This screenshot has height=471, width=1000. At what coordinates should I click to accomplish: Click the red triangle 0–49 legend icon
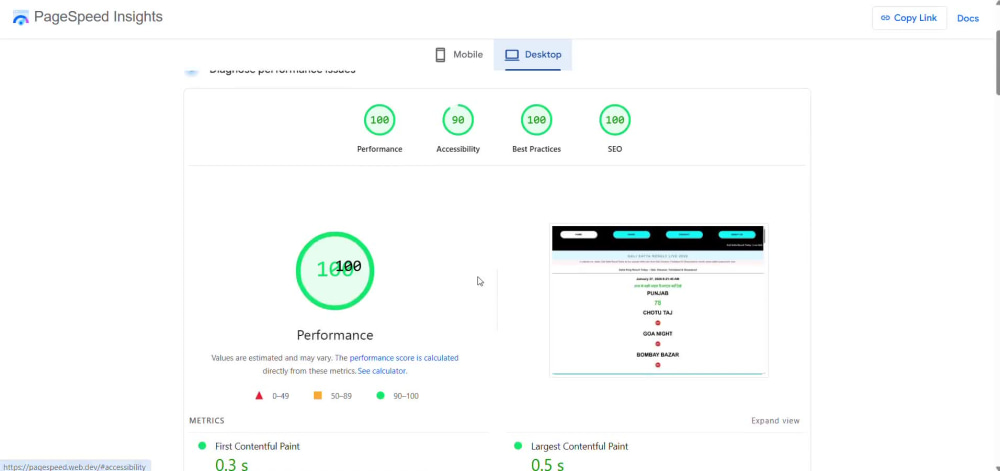259,396
